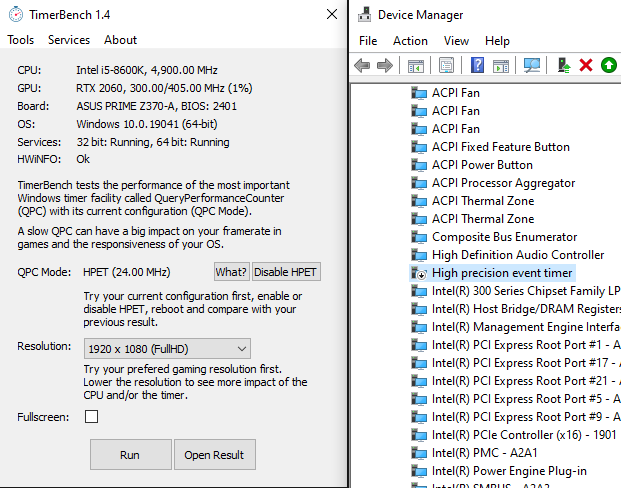The height and width of the screenshot is (488, 621).
Task: Select Intel(R) PCI Express Root Port #5
Action: (526, 399)
